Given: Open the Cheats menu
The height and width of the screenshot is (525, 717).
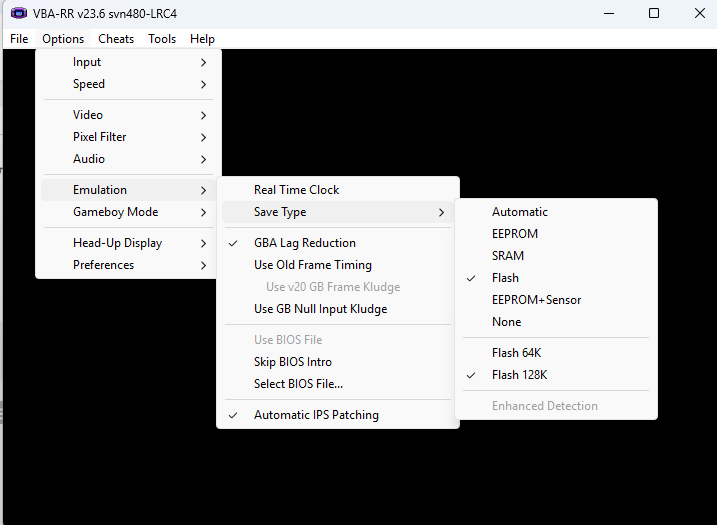Looking at the screenshot, I should [116, 39].
